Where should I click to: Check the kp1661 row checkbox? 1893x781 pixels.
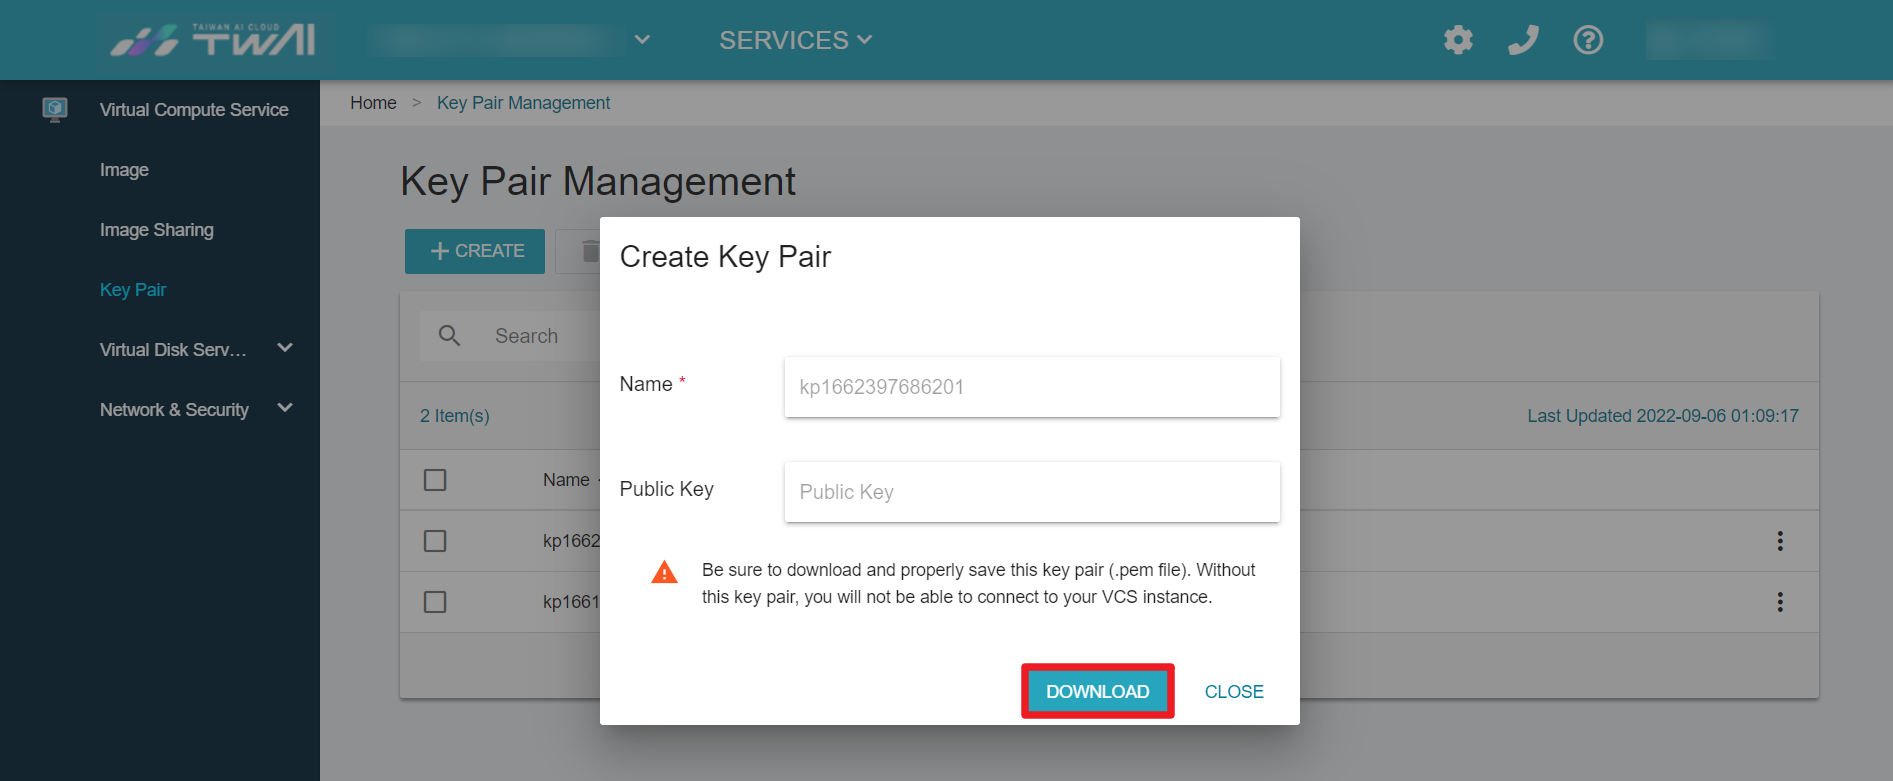[x=435, y=602]
